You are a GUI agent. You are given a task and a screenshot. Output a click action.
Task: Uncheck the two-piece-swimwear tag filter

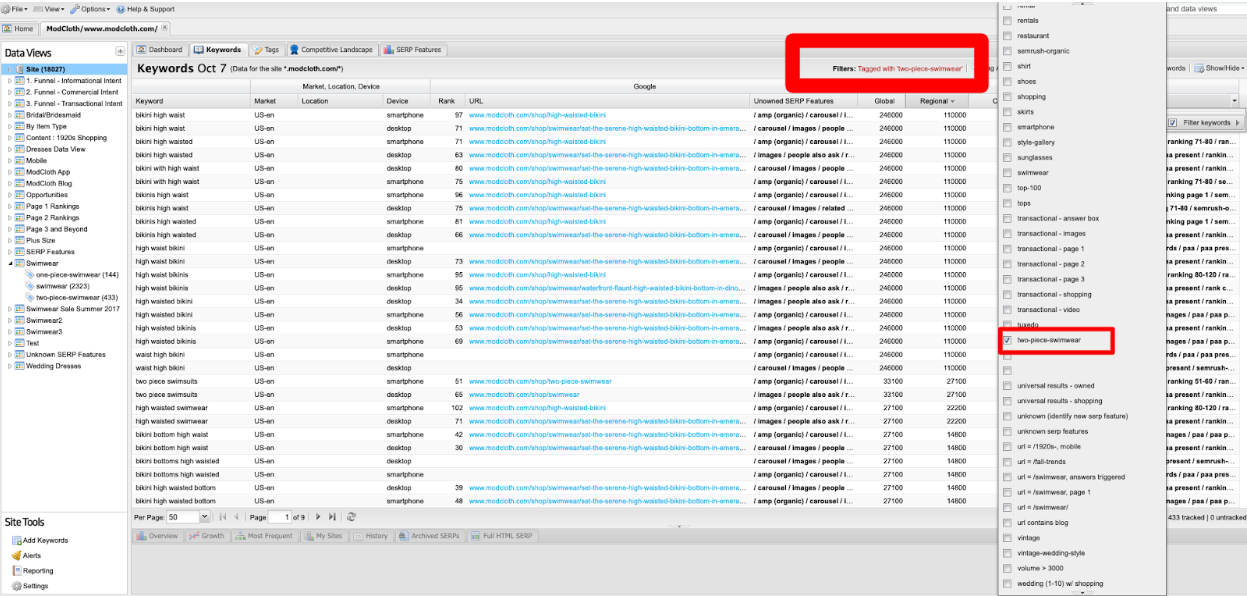click(1006, 341)
